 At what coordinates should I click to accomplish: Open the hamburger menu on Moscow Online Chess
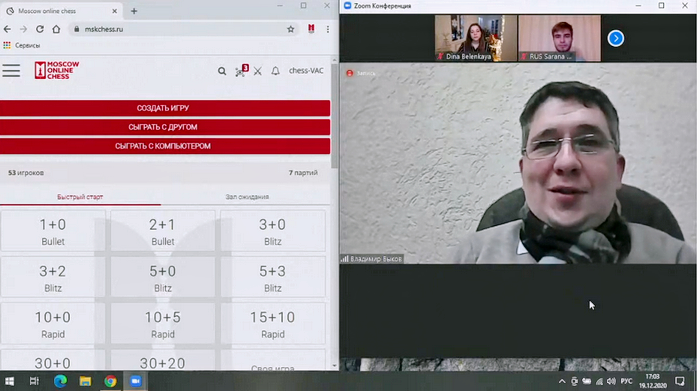11,71
